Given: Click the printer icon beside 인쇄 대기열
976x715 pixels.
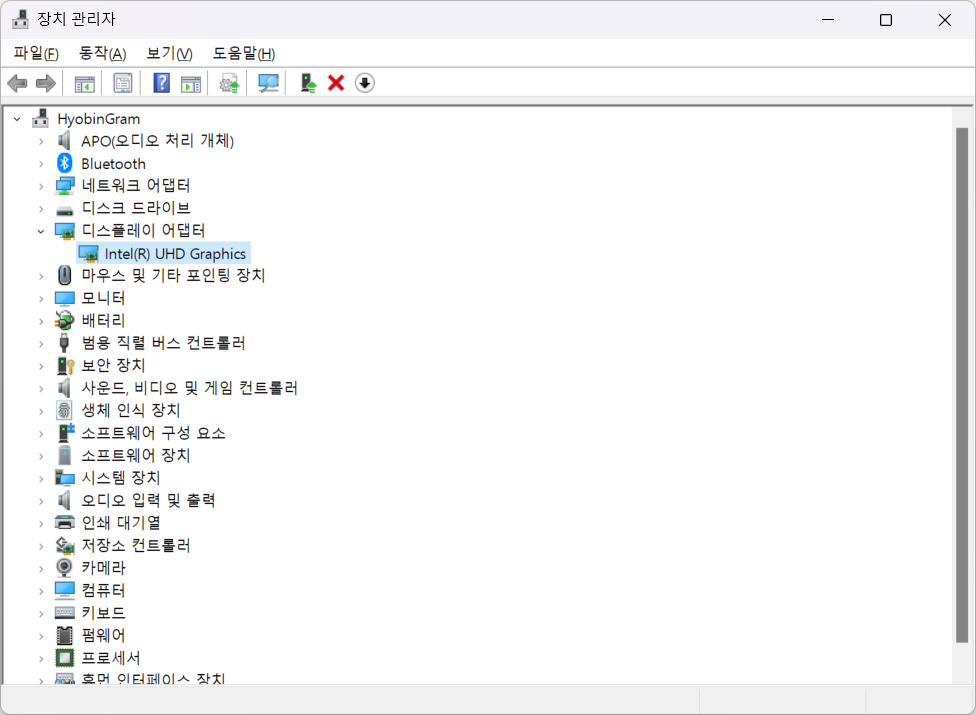Looking at the screenshot, I should point(65,522).
